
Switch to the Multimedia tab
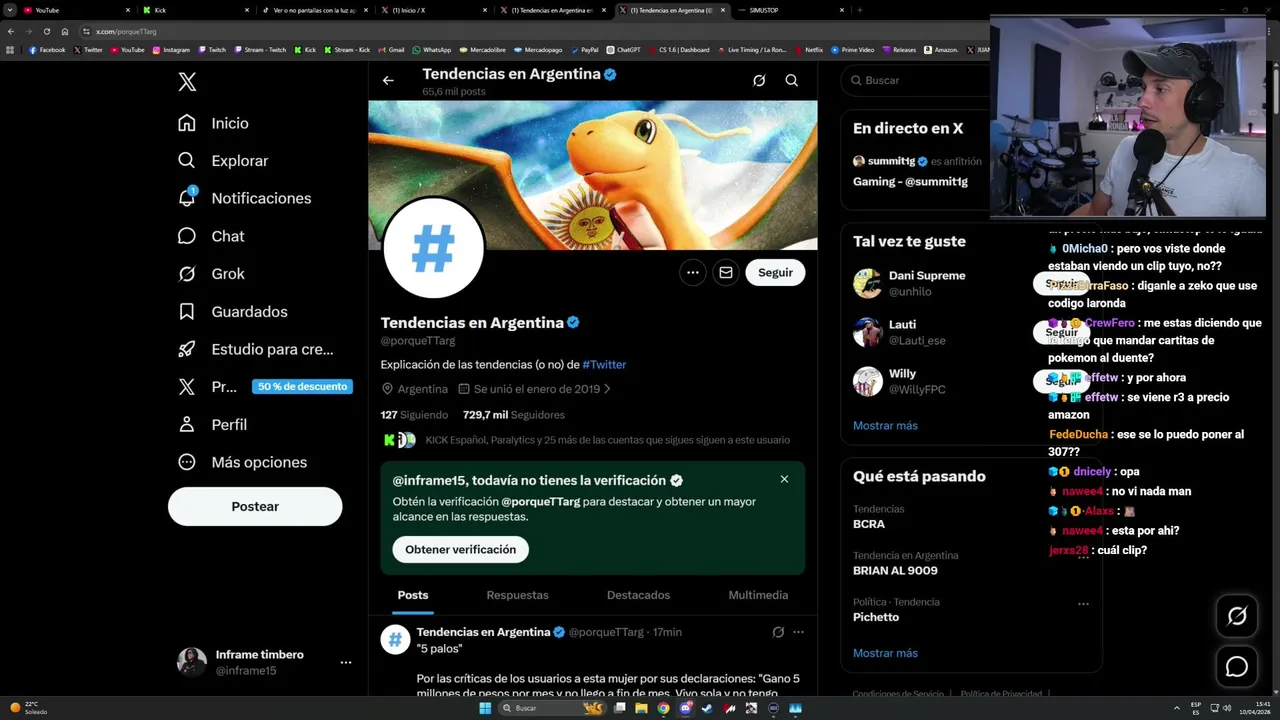coord(758,595)
